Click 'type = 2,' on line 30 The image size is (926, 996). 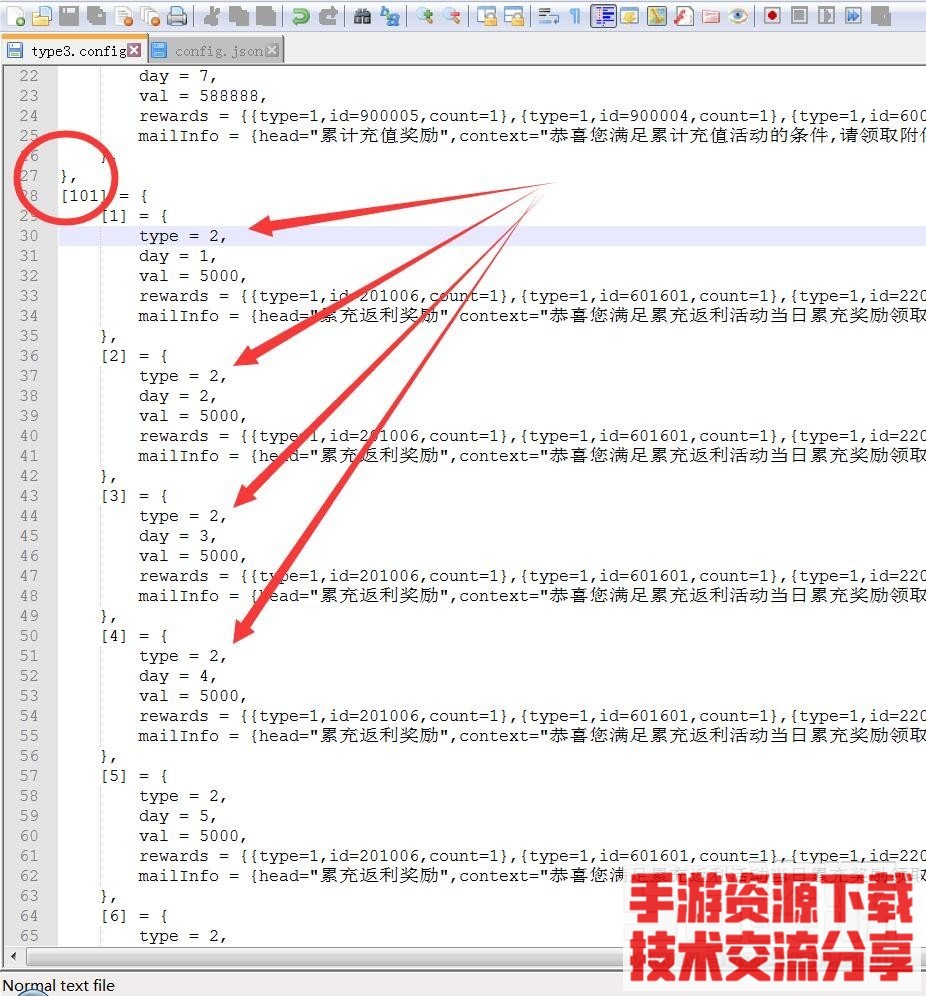183,236
